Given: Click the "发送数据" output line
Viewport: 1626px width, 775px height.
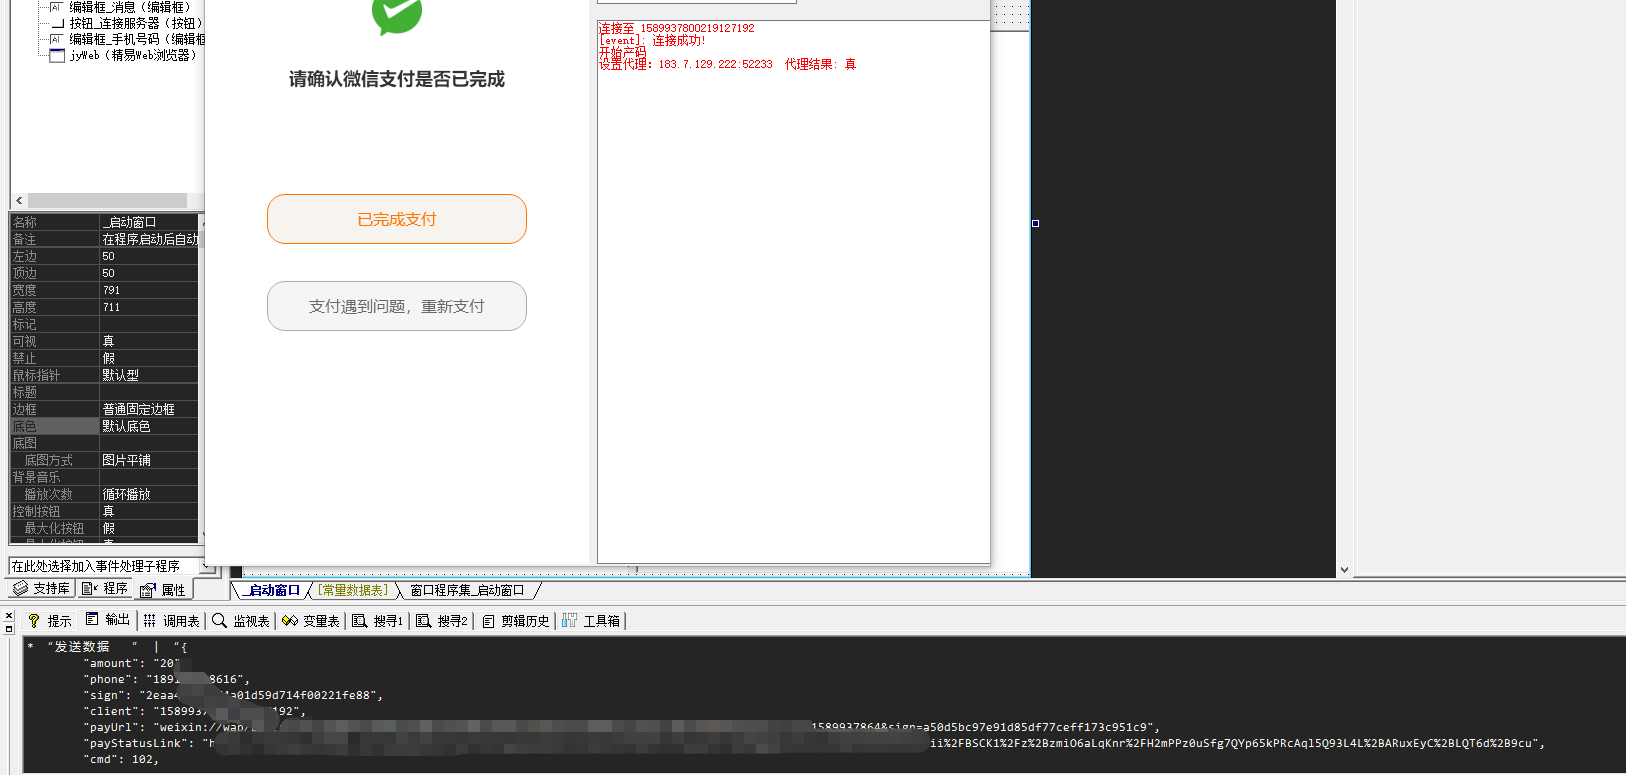Looking at the screenshot, I should tap(109, 647).
